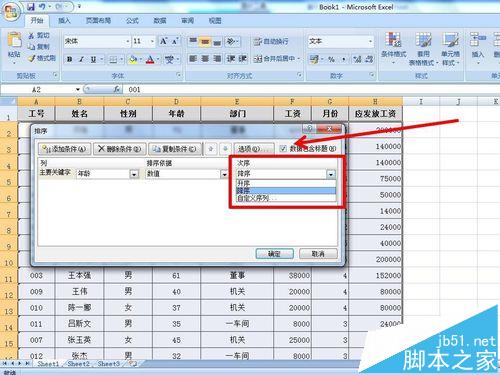Select cell with name 王本强
This screenshot has width=500, height=375.
tap(79, 275)
